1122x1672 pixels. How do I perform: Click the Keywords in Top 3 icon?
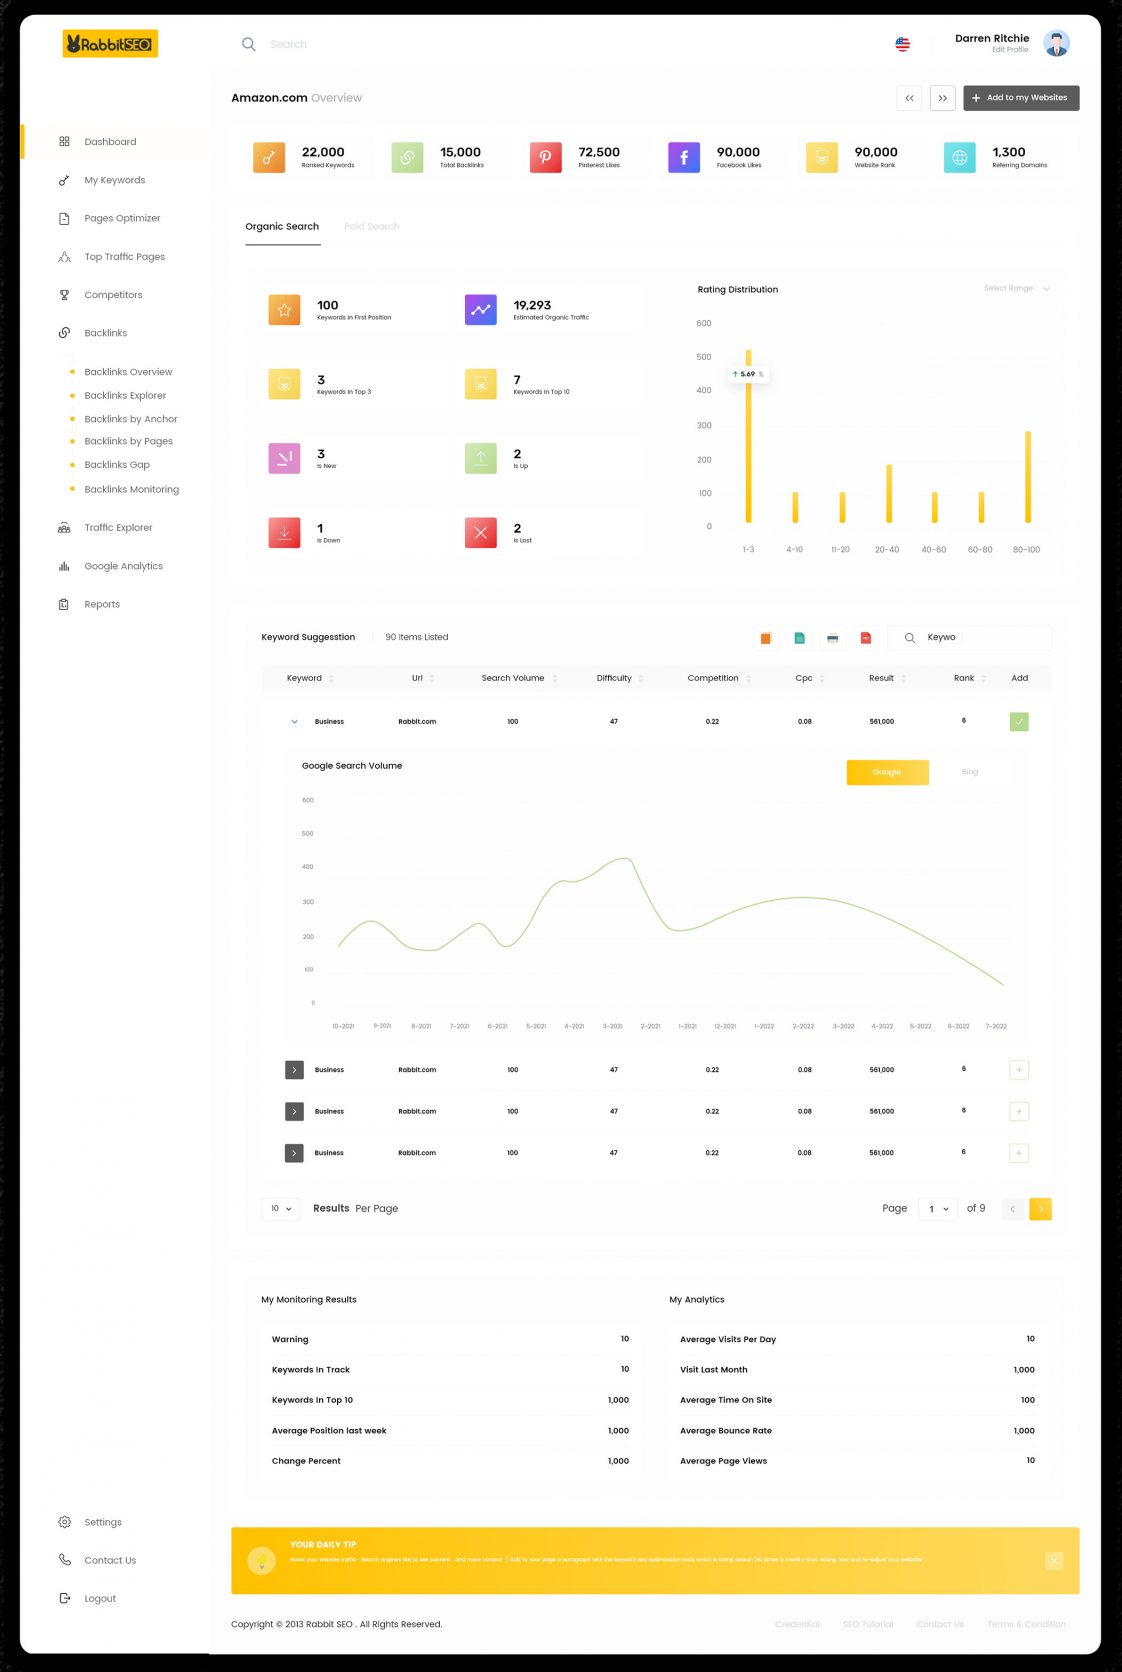(x=284, y=384)
